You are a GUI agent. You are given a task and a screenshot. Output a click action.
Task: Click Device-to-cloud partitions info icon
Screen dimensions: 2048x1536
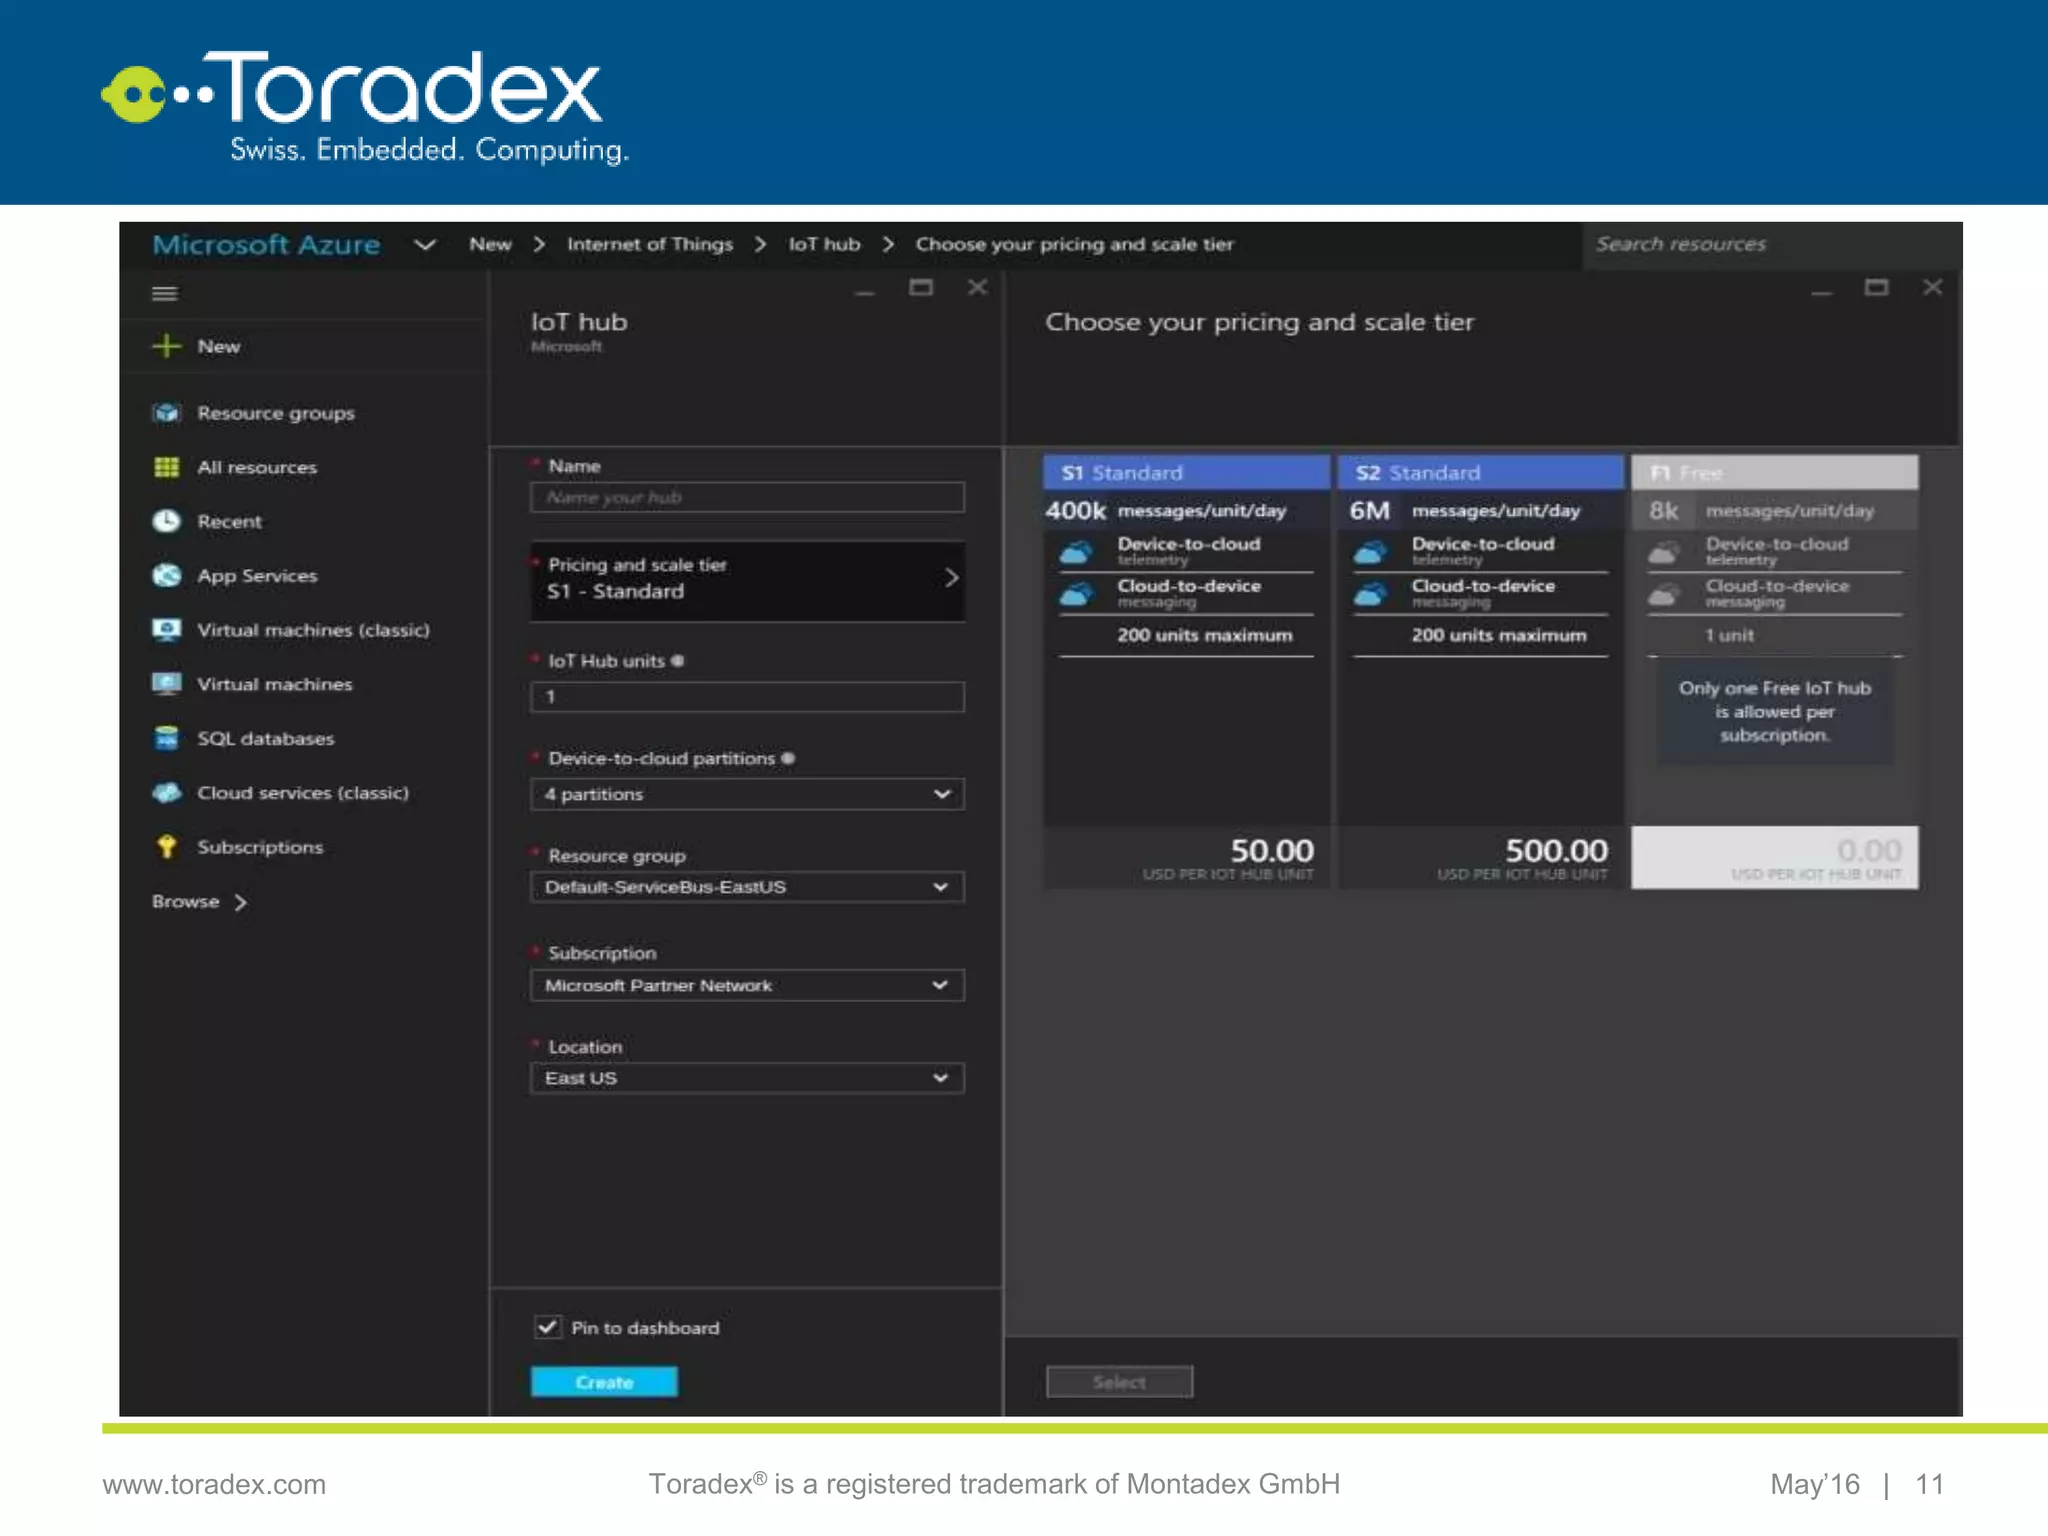point(788,758)
